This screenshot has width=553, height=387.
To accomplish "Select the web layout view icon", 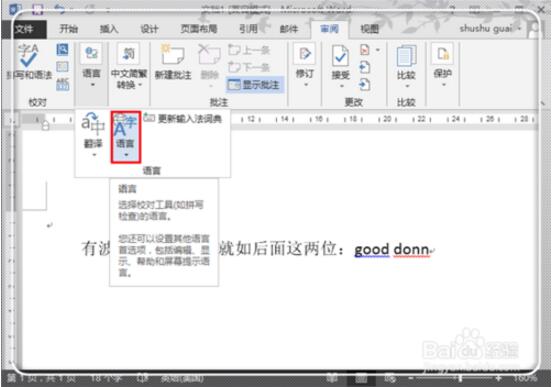I will (x=390, y=379).
